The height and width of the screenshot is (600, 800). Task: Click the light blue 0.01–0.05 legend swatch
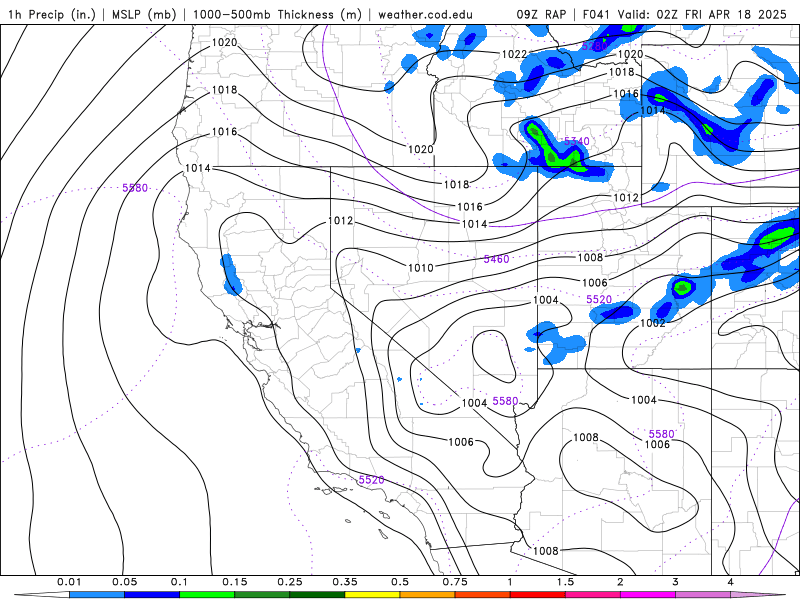(x=97, y=595)
